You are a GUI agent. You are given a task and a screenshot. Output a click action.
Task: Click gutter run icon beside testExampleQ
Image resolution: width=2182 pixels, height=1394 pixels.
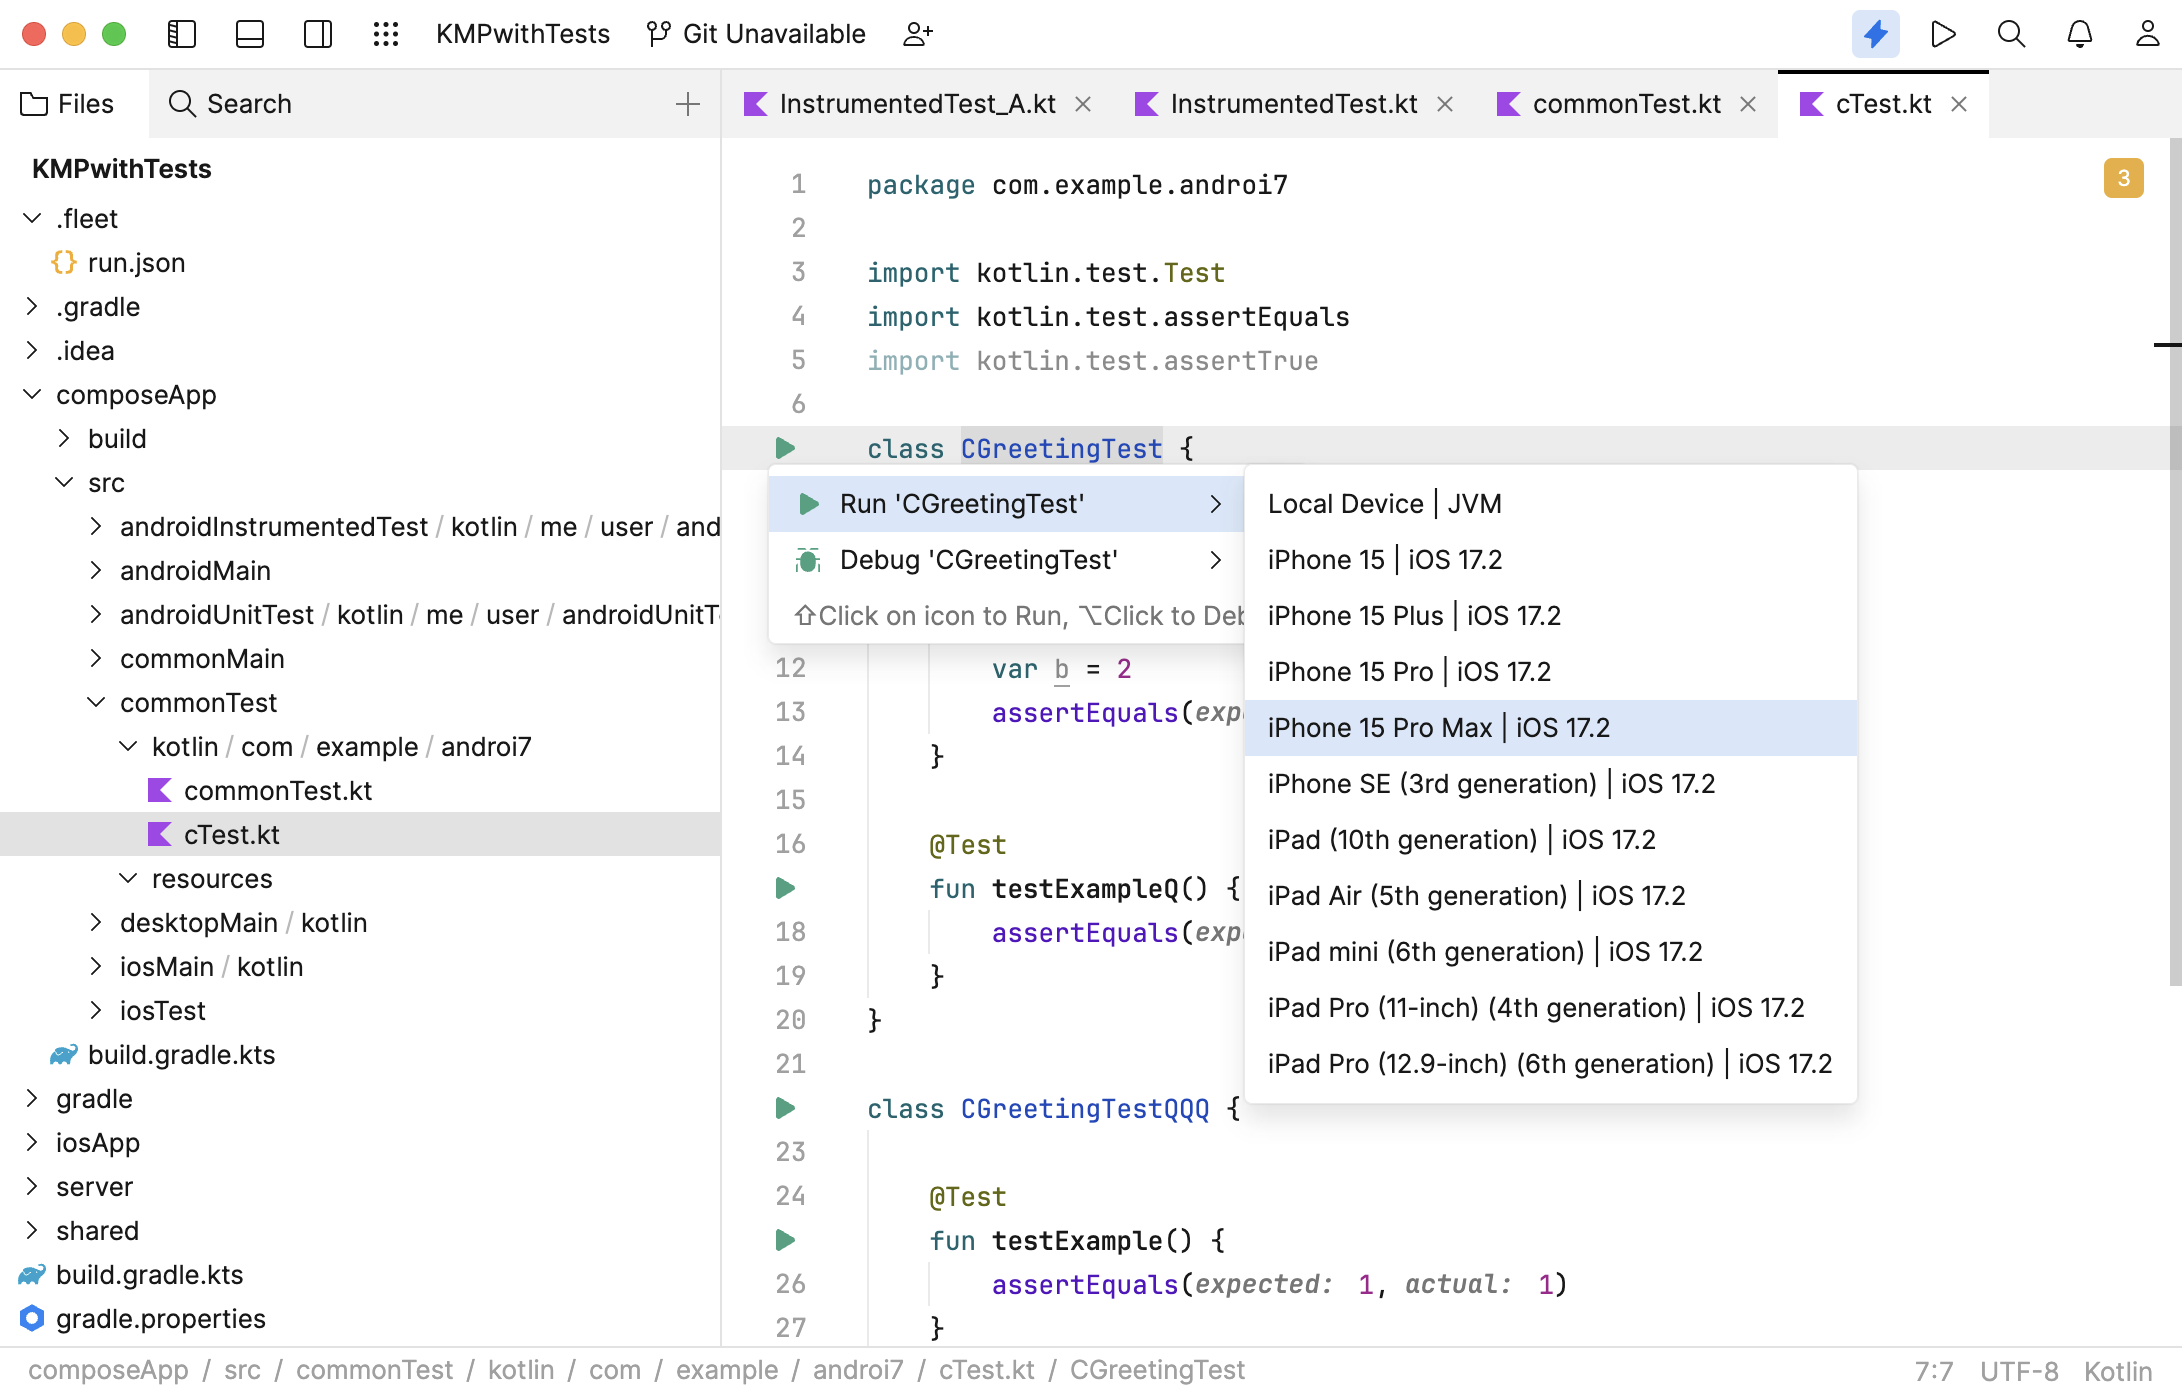click(786, 888)
